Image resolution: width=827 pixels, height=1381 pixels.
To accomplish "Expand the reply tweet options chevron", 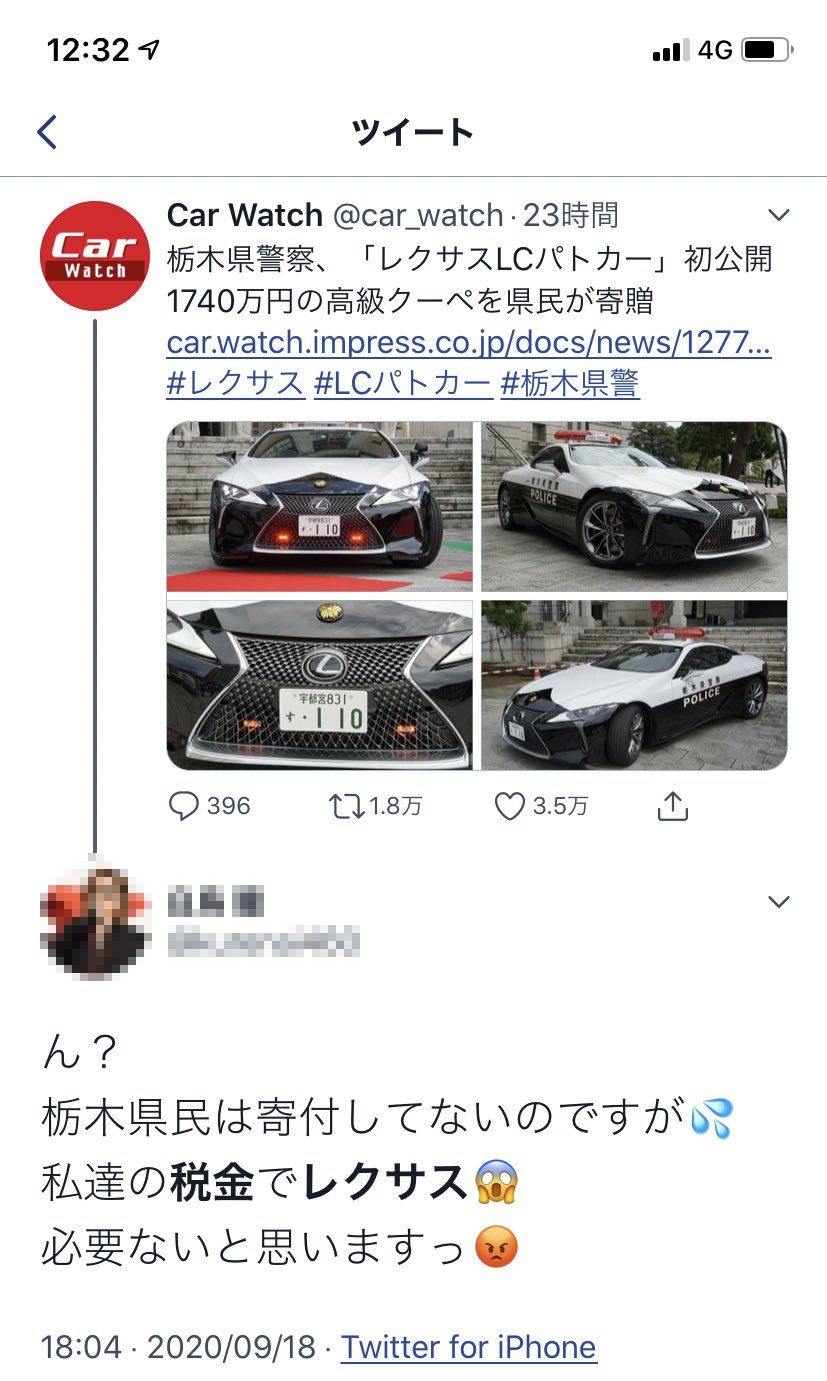I will [x=778, y=902].
